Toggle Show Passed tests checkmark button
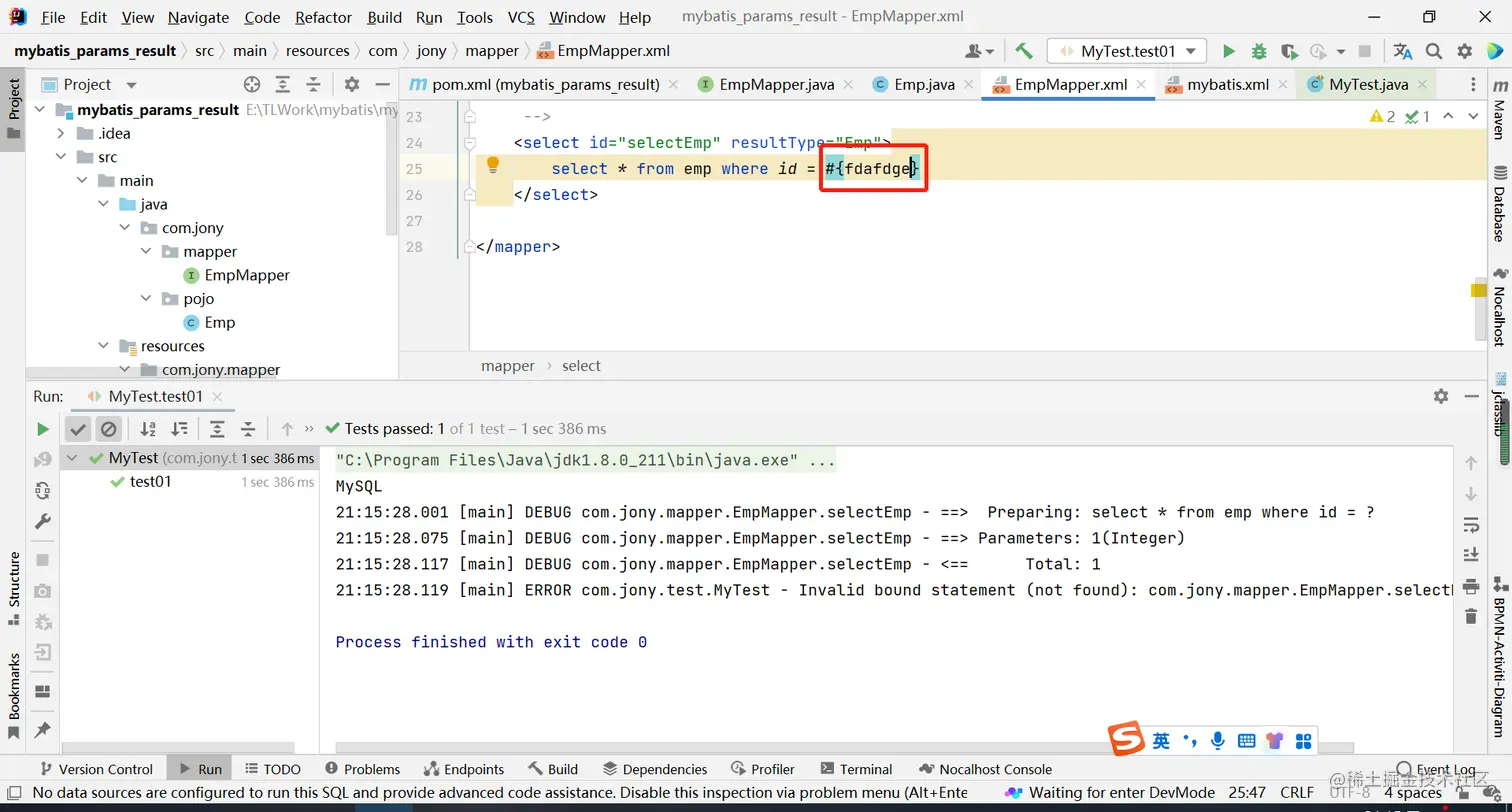This screenshot has width=1512, height=812. 77,429
